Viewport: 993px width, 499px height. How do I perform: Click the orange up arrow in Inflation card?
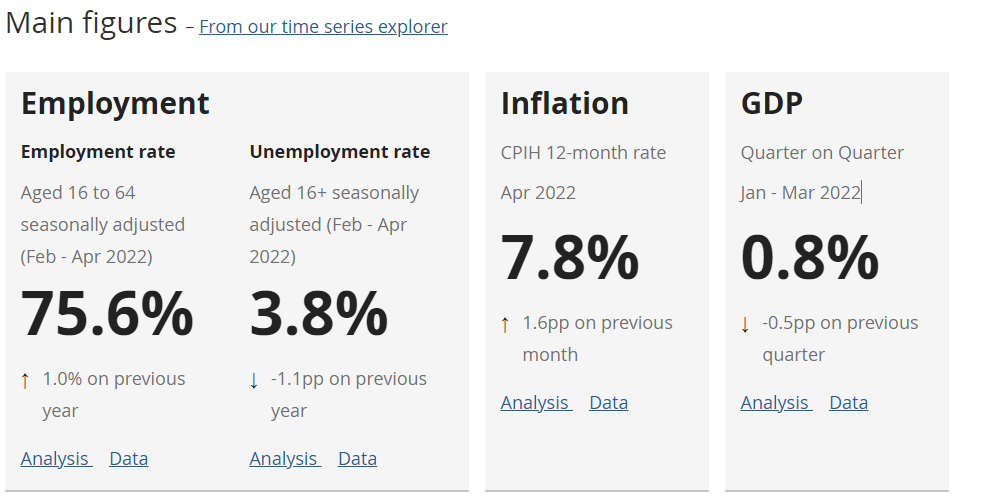tap(505, 324)
